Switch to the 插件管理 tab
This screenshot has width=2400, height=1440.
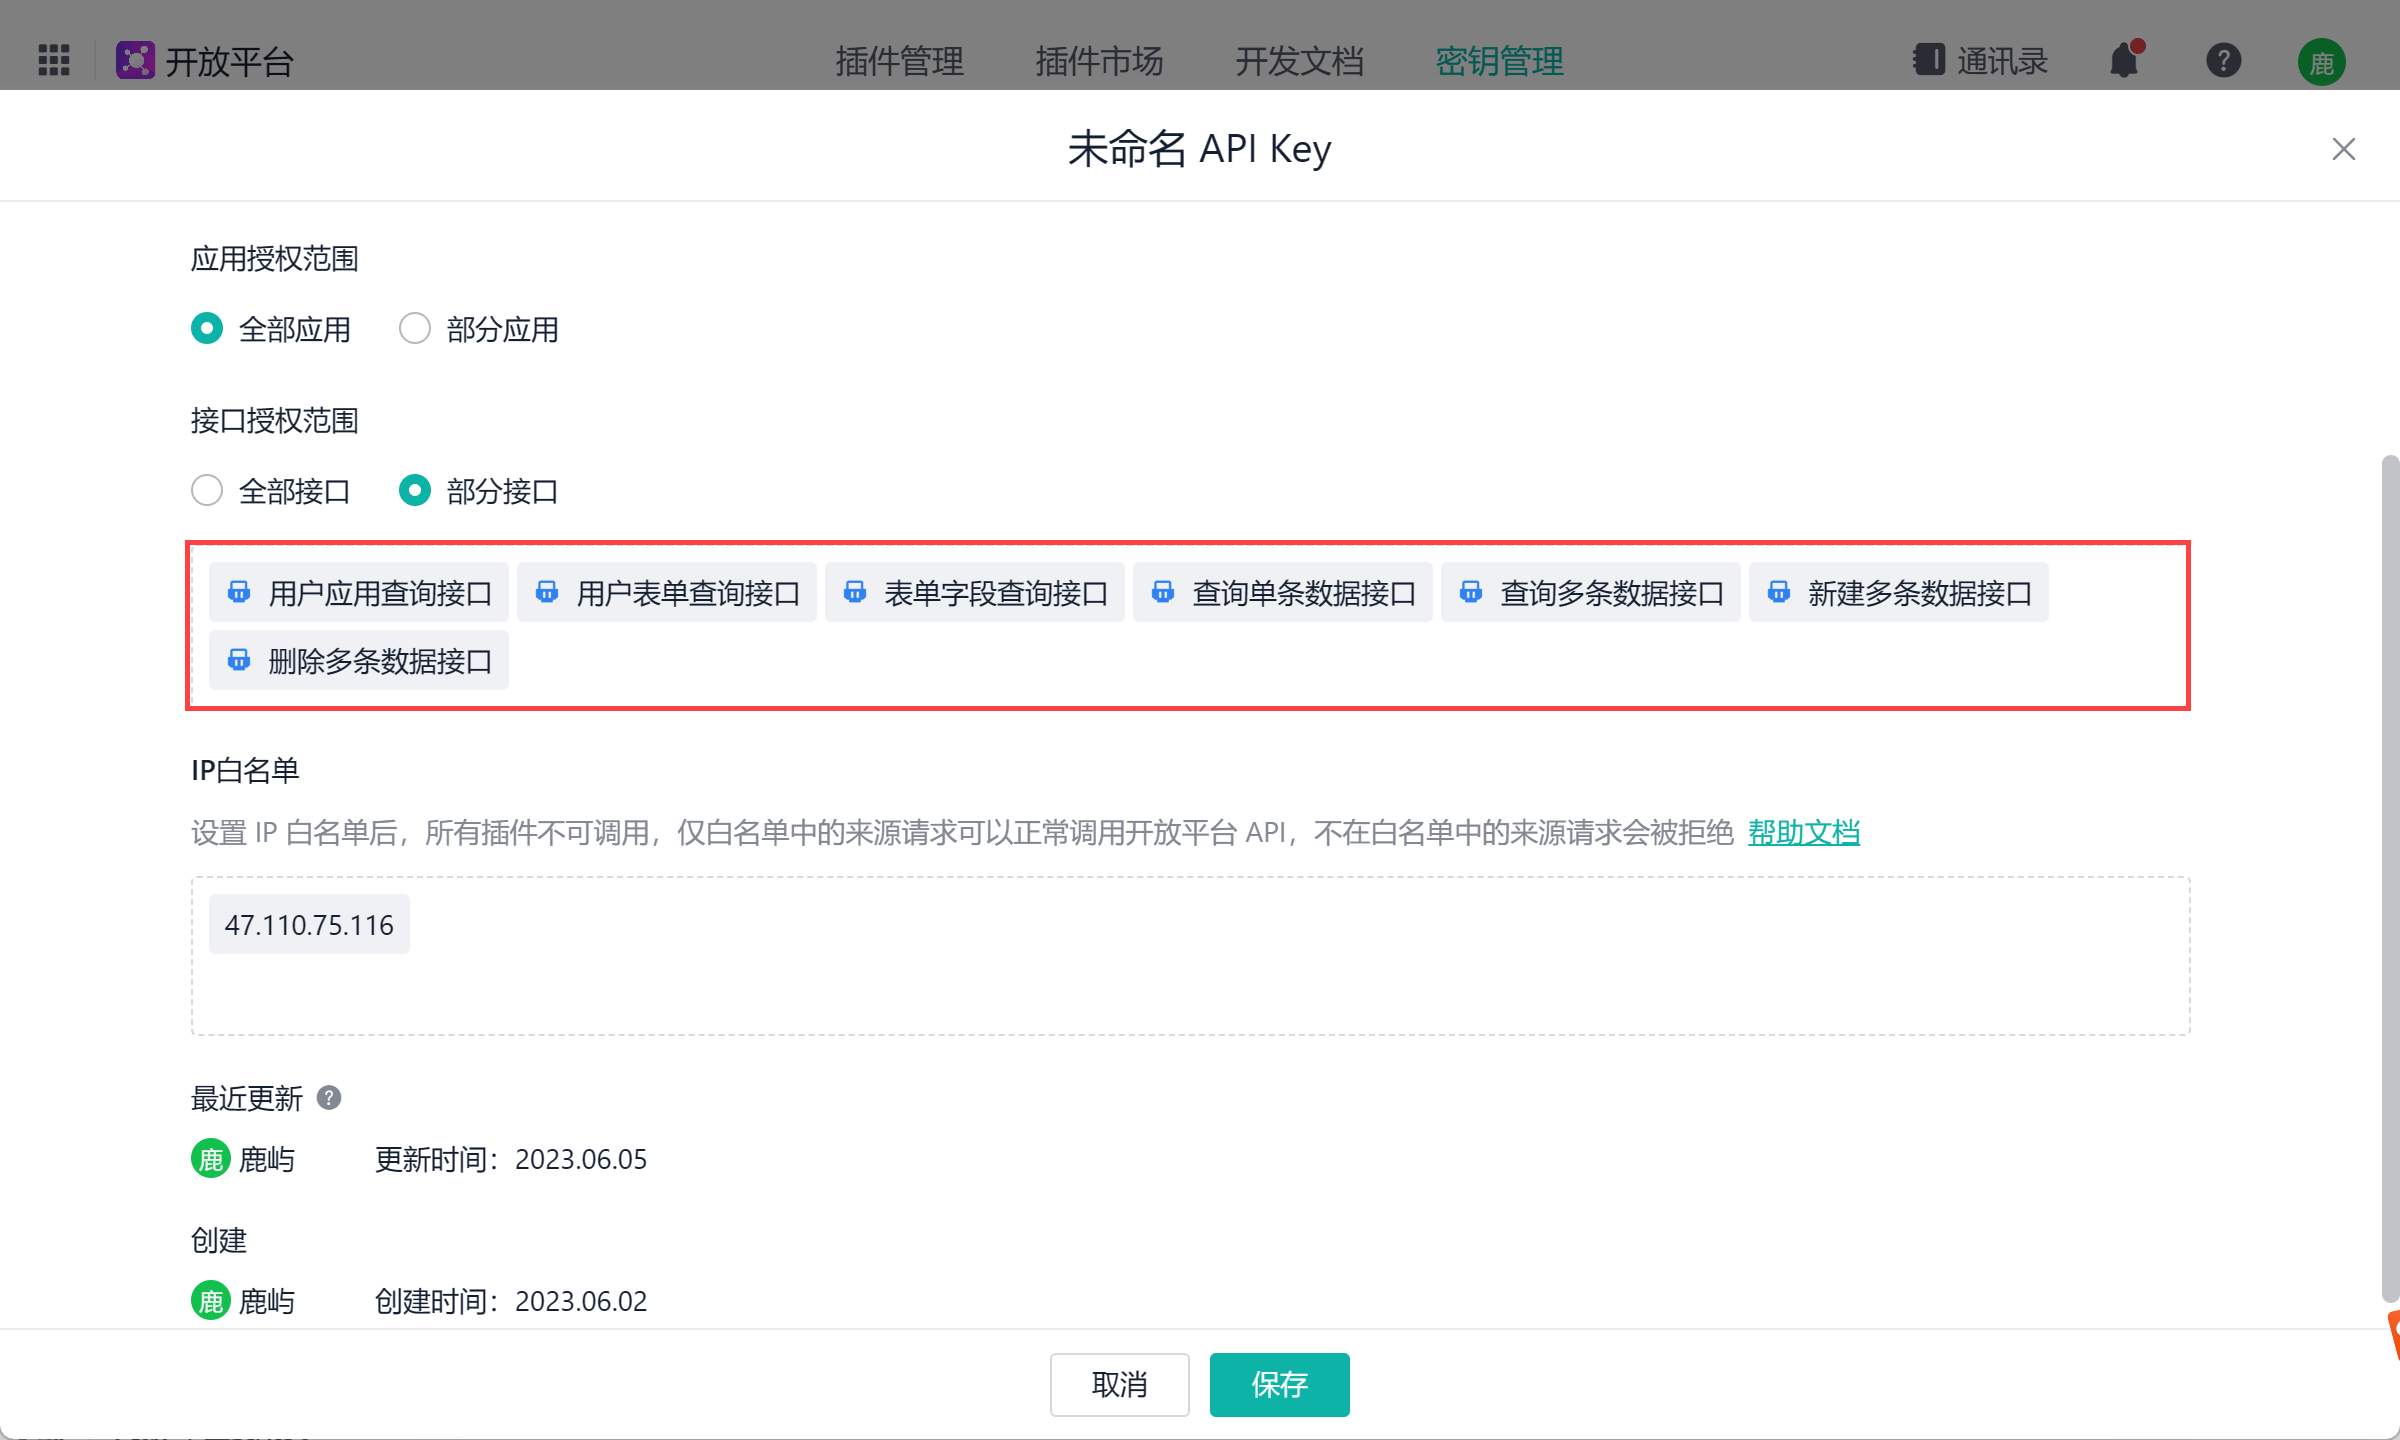point(899,61)
